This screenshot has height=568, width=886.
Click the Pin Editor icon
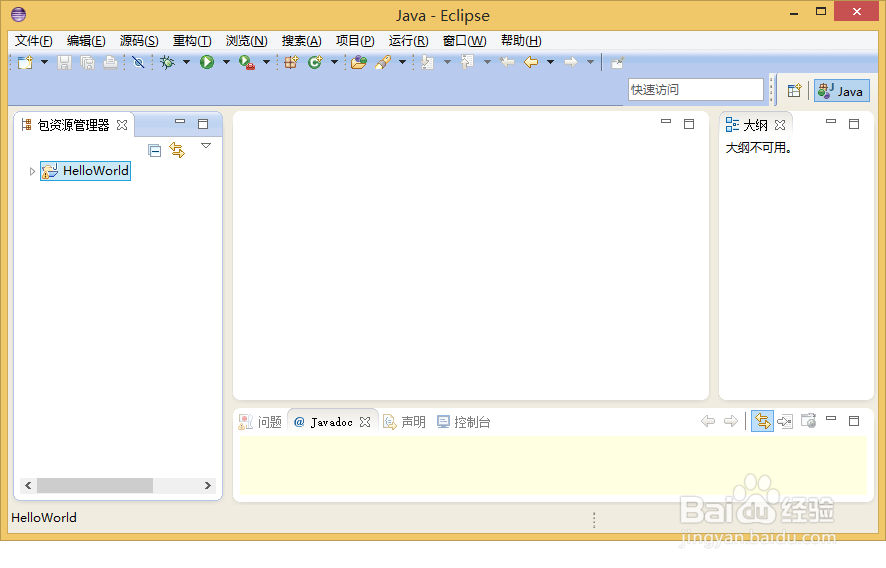[x=618, y=62]
